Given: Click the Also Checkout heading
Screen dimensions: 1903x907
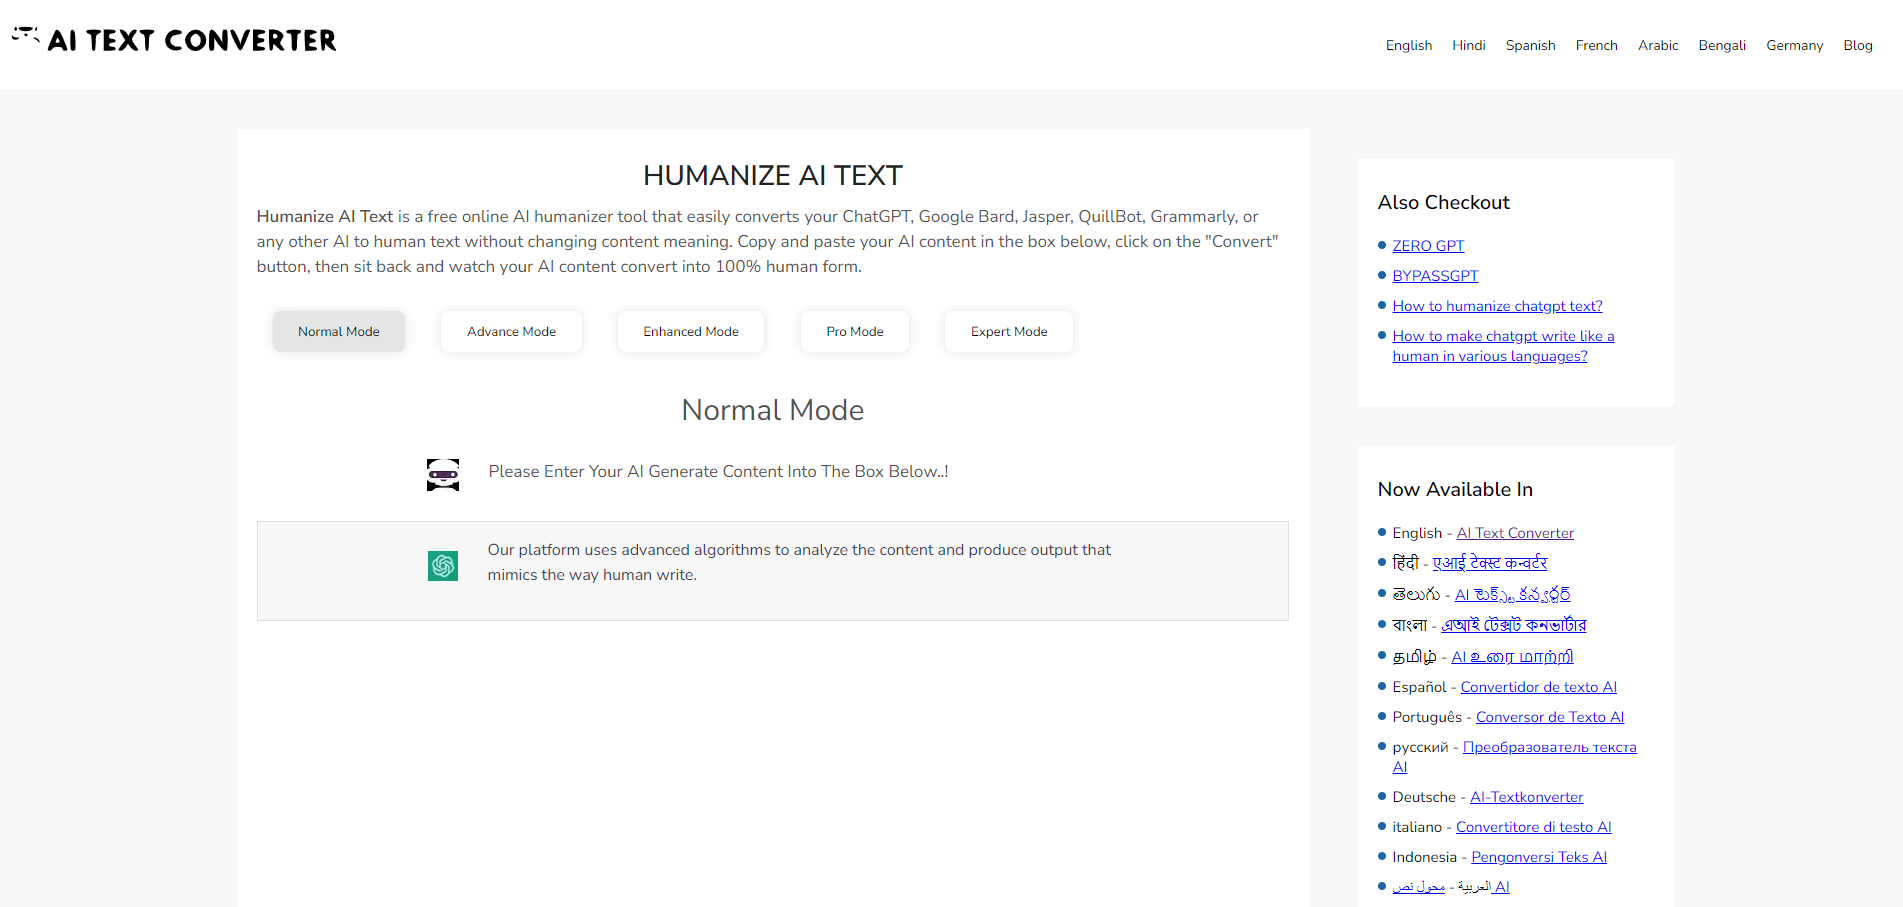Looking at the screenshot, I should tap(1443, 202).
